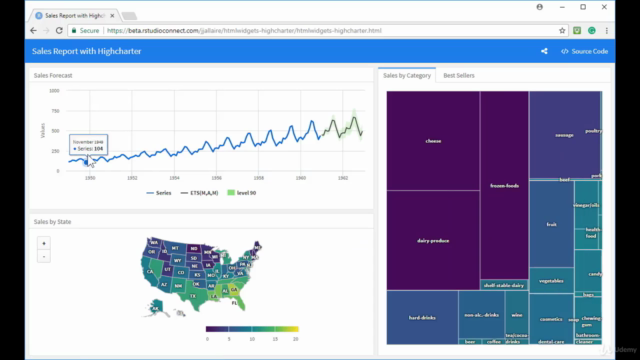Select the vegetables treemap block

[551, 280]
